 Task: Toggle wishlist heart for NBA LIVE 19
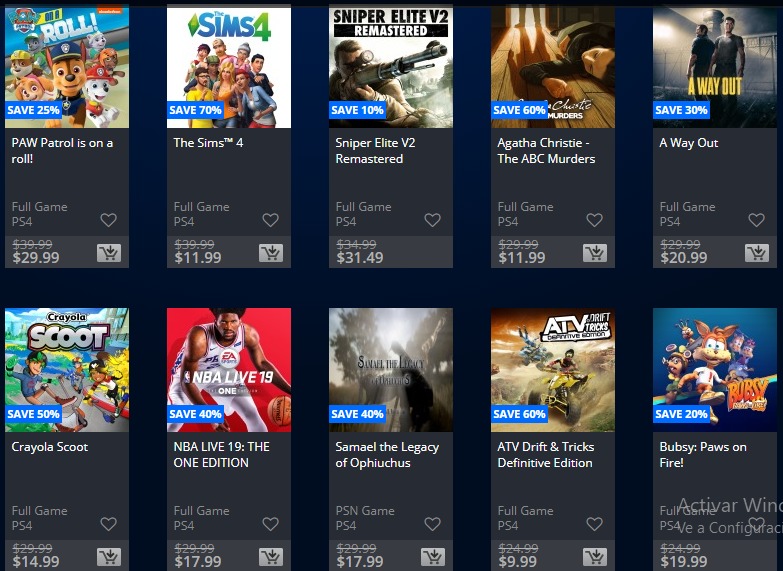[271, 524]
